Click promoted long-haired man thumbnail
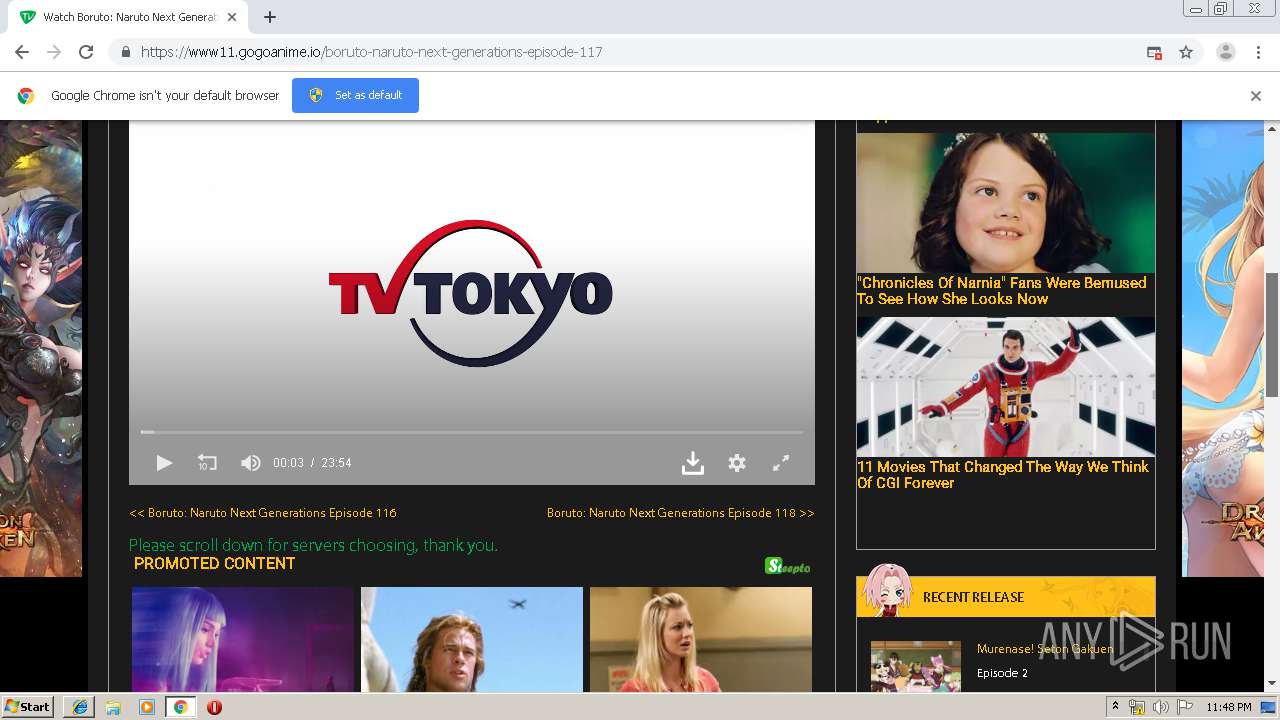Screen dimensions: 1280x720 (x=472, y=640)
